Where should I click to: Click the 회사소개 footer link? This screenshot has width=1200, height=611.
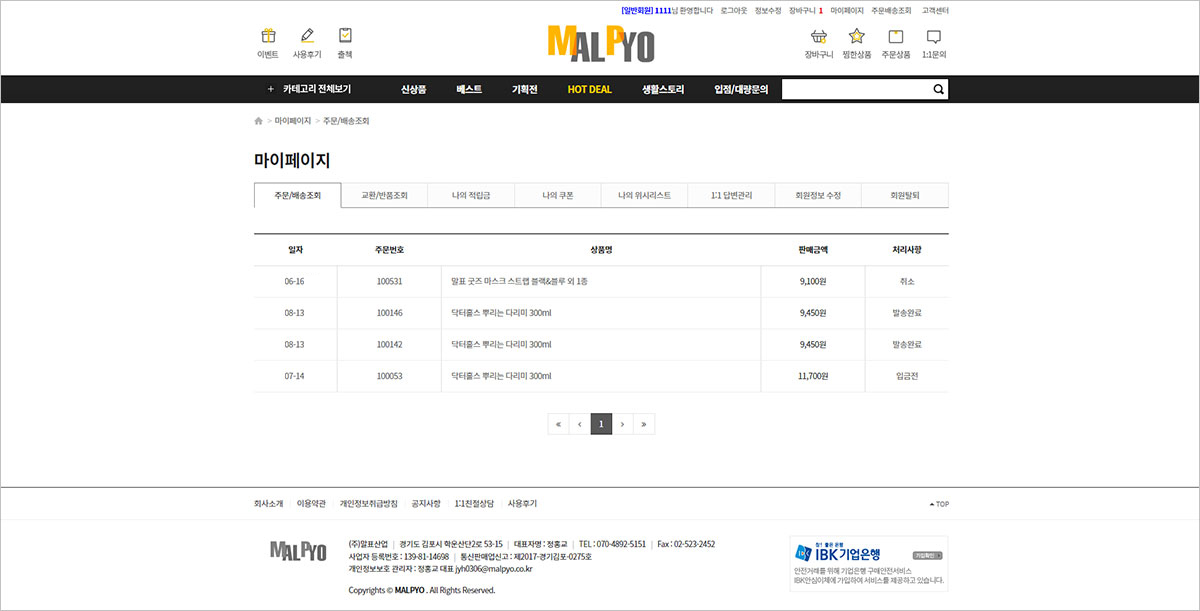click(268, 504)
